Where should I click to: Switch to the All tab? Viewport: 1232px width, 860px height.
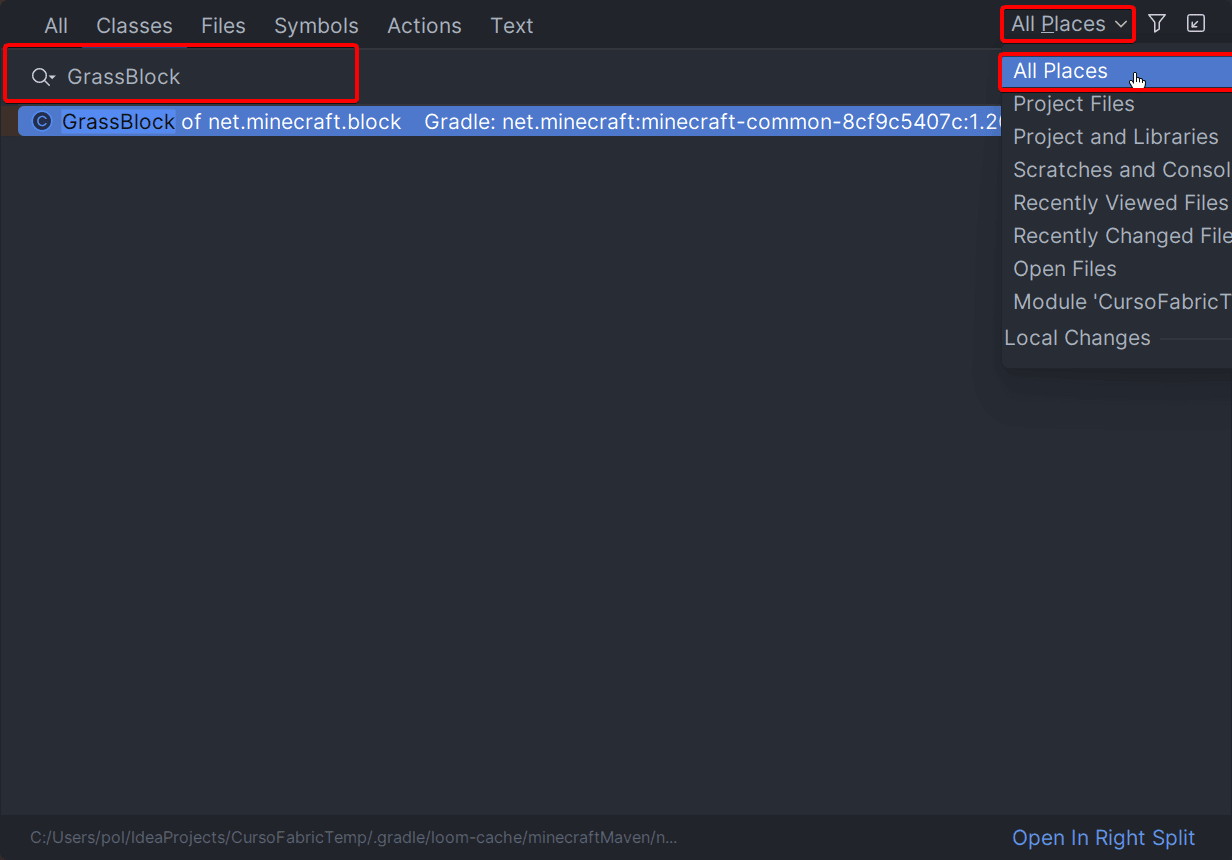[x=56, y=26]
